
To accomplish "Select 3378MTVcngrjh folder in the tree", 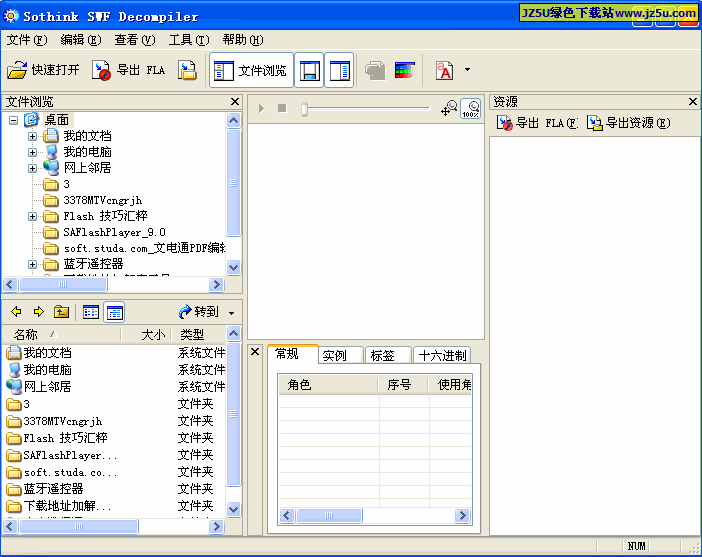I will coord(93,200).
